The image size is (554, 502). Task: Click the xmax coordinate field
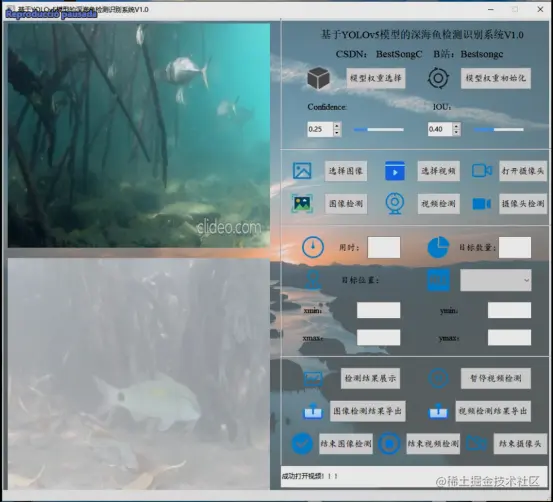(378, 337)
